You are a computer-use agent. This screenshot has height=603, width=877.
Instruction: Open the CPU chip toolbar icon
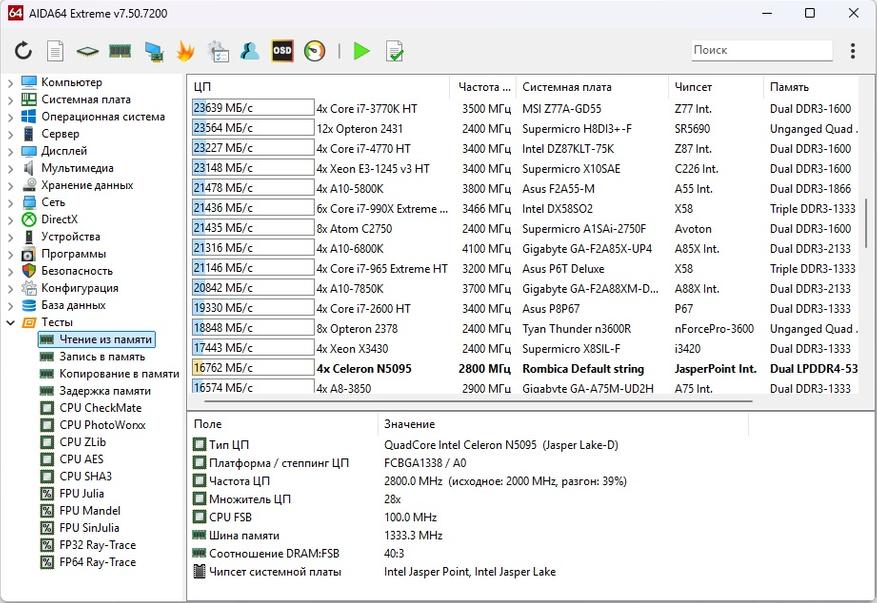[x=87, y=51]
